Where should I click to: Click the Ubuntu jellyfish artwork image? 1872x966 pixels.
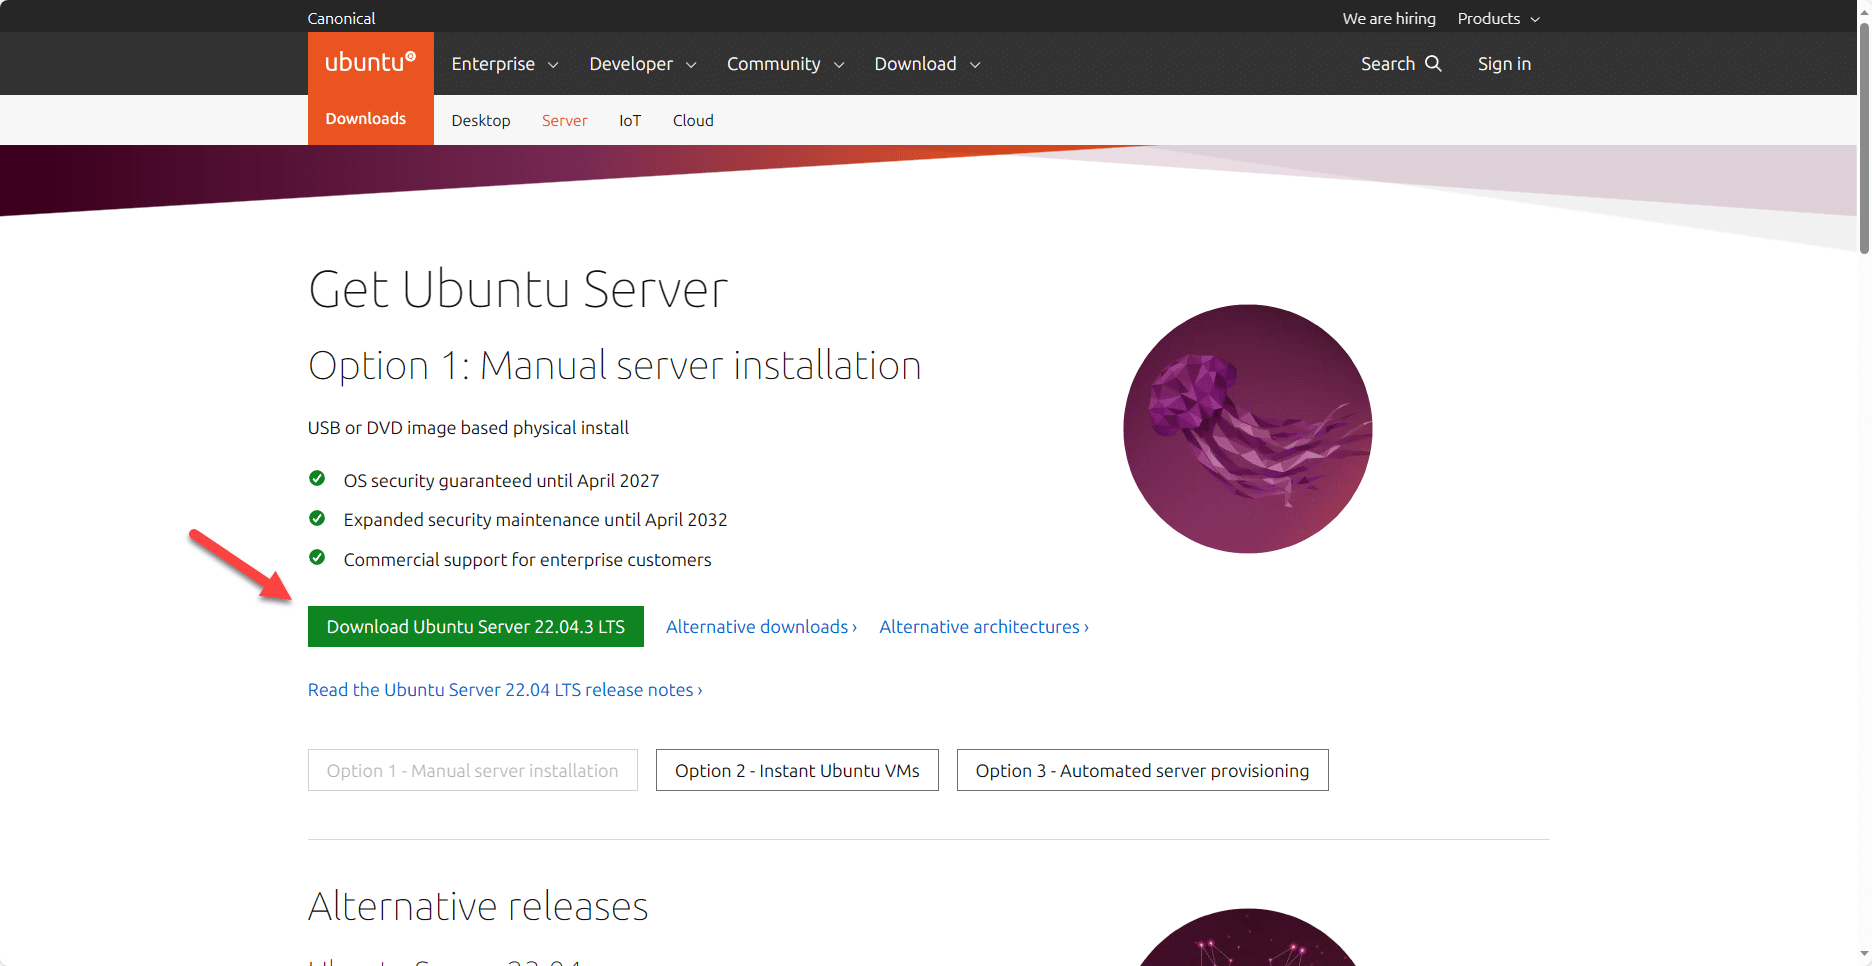1247,429
